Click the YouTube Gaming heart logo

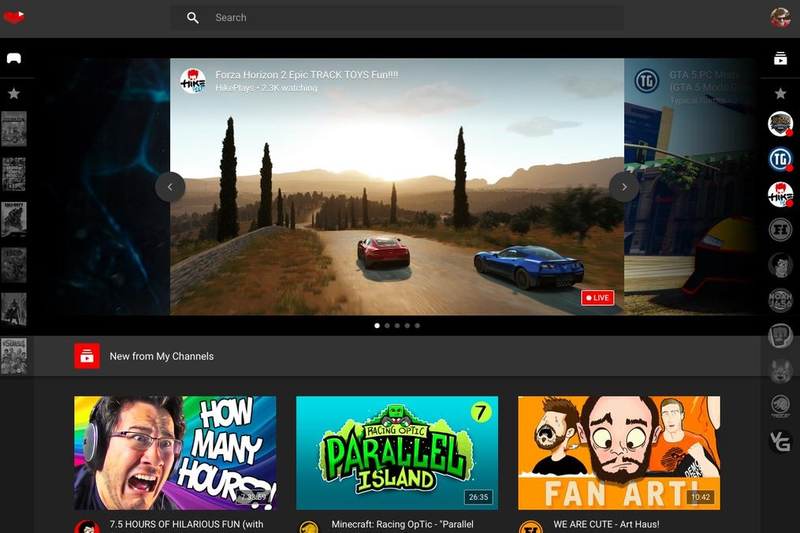pyautogui.click(x=14, y=17)
